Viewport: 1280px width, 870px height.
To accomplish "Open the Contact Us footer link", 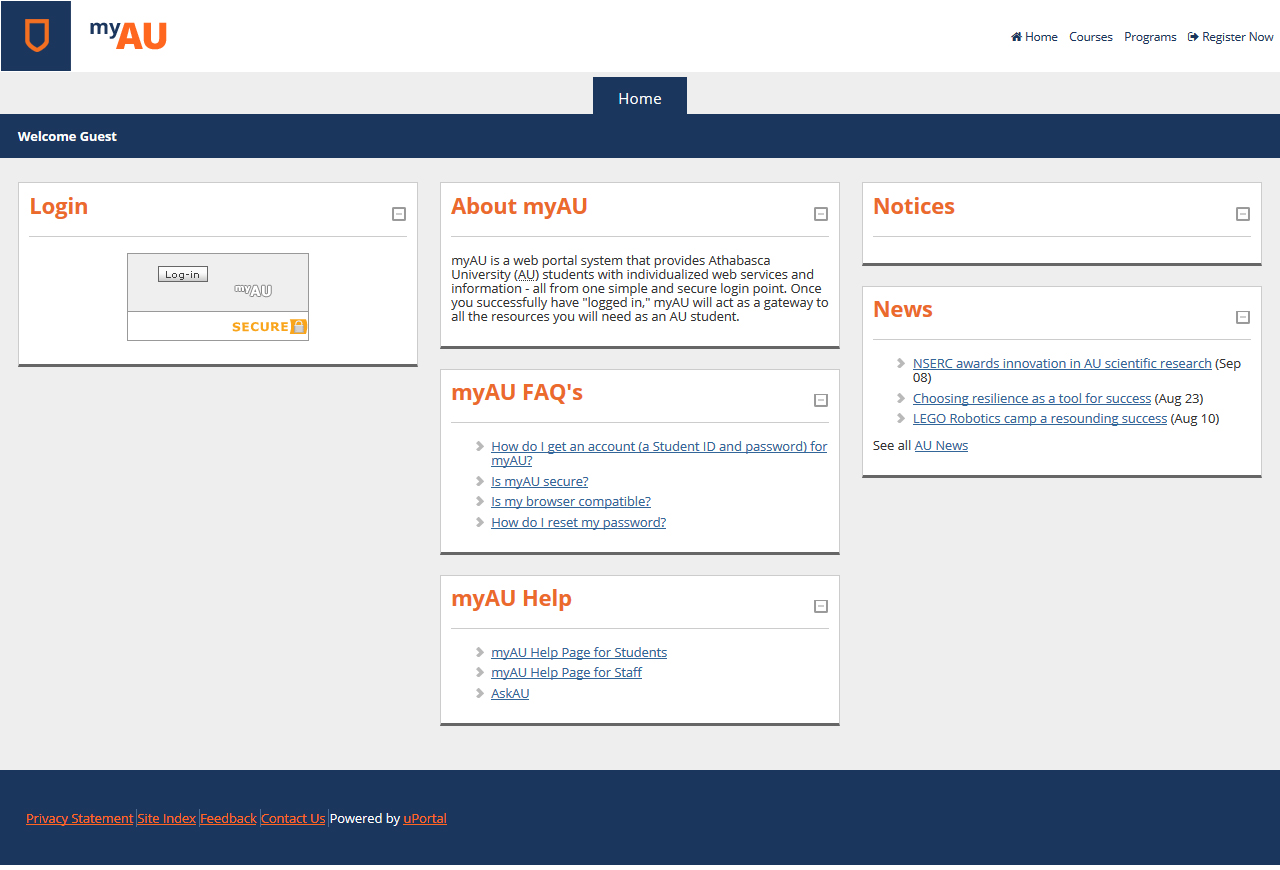I will (293, 818).
